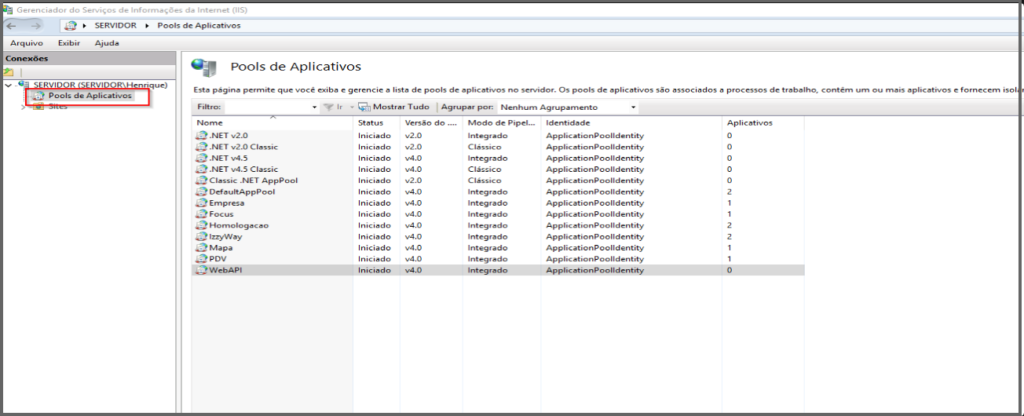Collapse the SERVIDOR tree node
1024x416 pixels.
(x=9, y=85)
